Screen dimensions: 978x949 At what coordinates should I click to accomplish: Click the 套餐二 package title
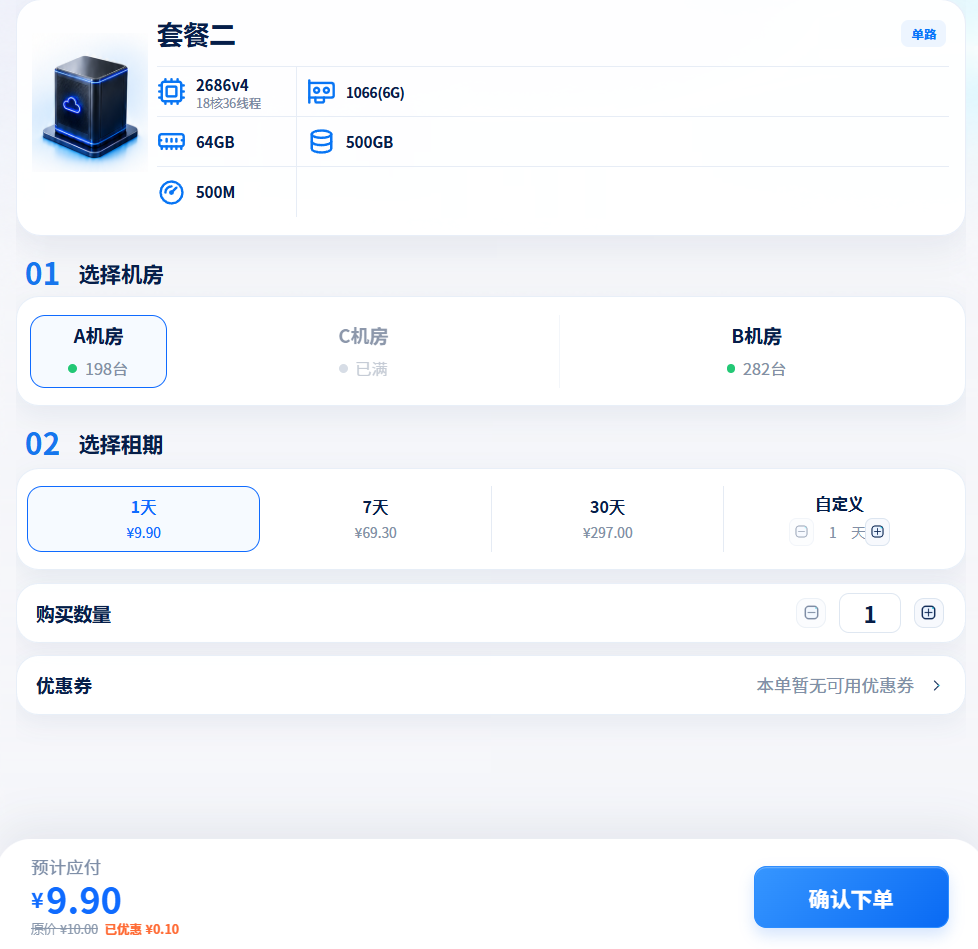coord(196,36)
